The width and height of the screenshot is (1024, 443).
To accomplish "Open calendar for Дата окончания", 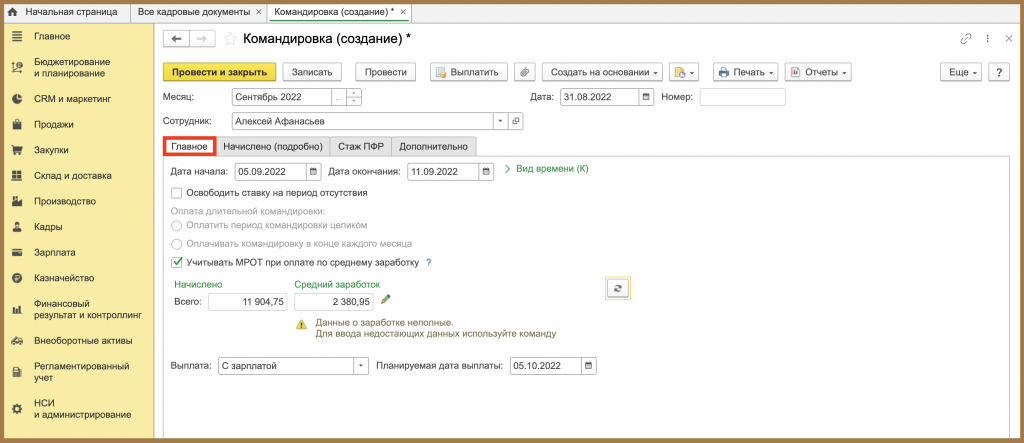I will pos(486,172).
